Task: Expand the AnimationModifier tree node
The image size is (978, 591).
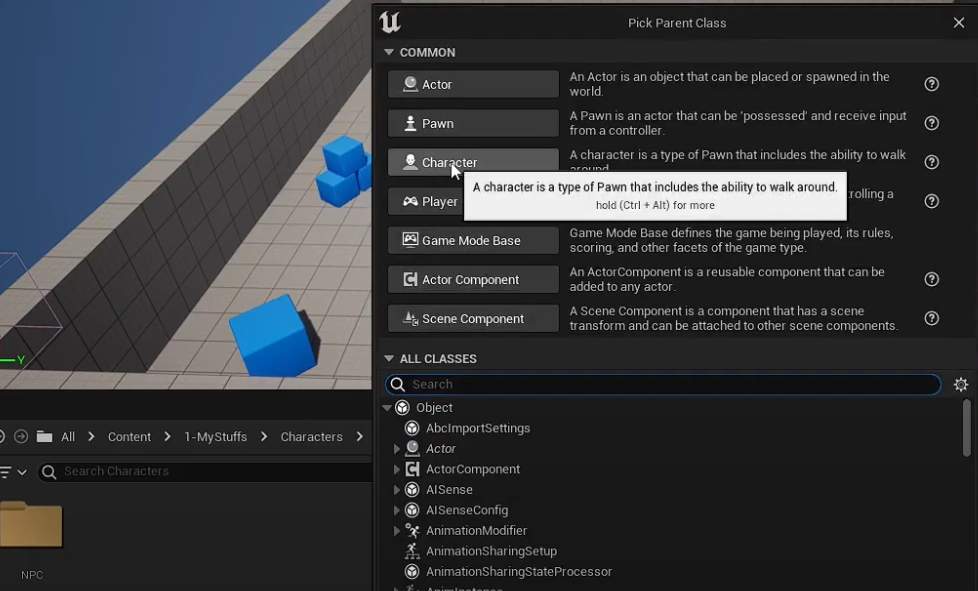Action: [x=397, y=531]
